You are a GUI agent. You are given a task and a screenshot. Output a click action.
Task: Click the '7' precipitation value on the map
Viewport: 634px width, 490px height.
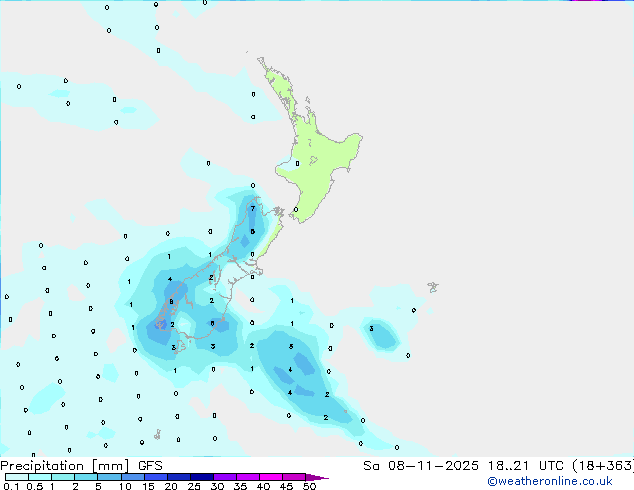[x=253, y=209]
